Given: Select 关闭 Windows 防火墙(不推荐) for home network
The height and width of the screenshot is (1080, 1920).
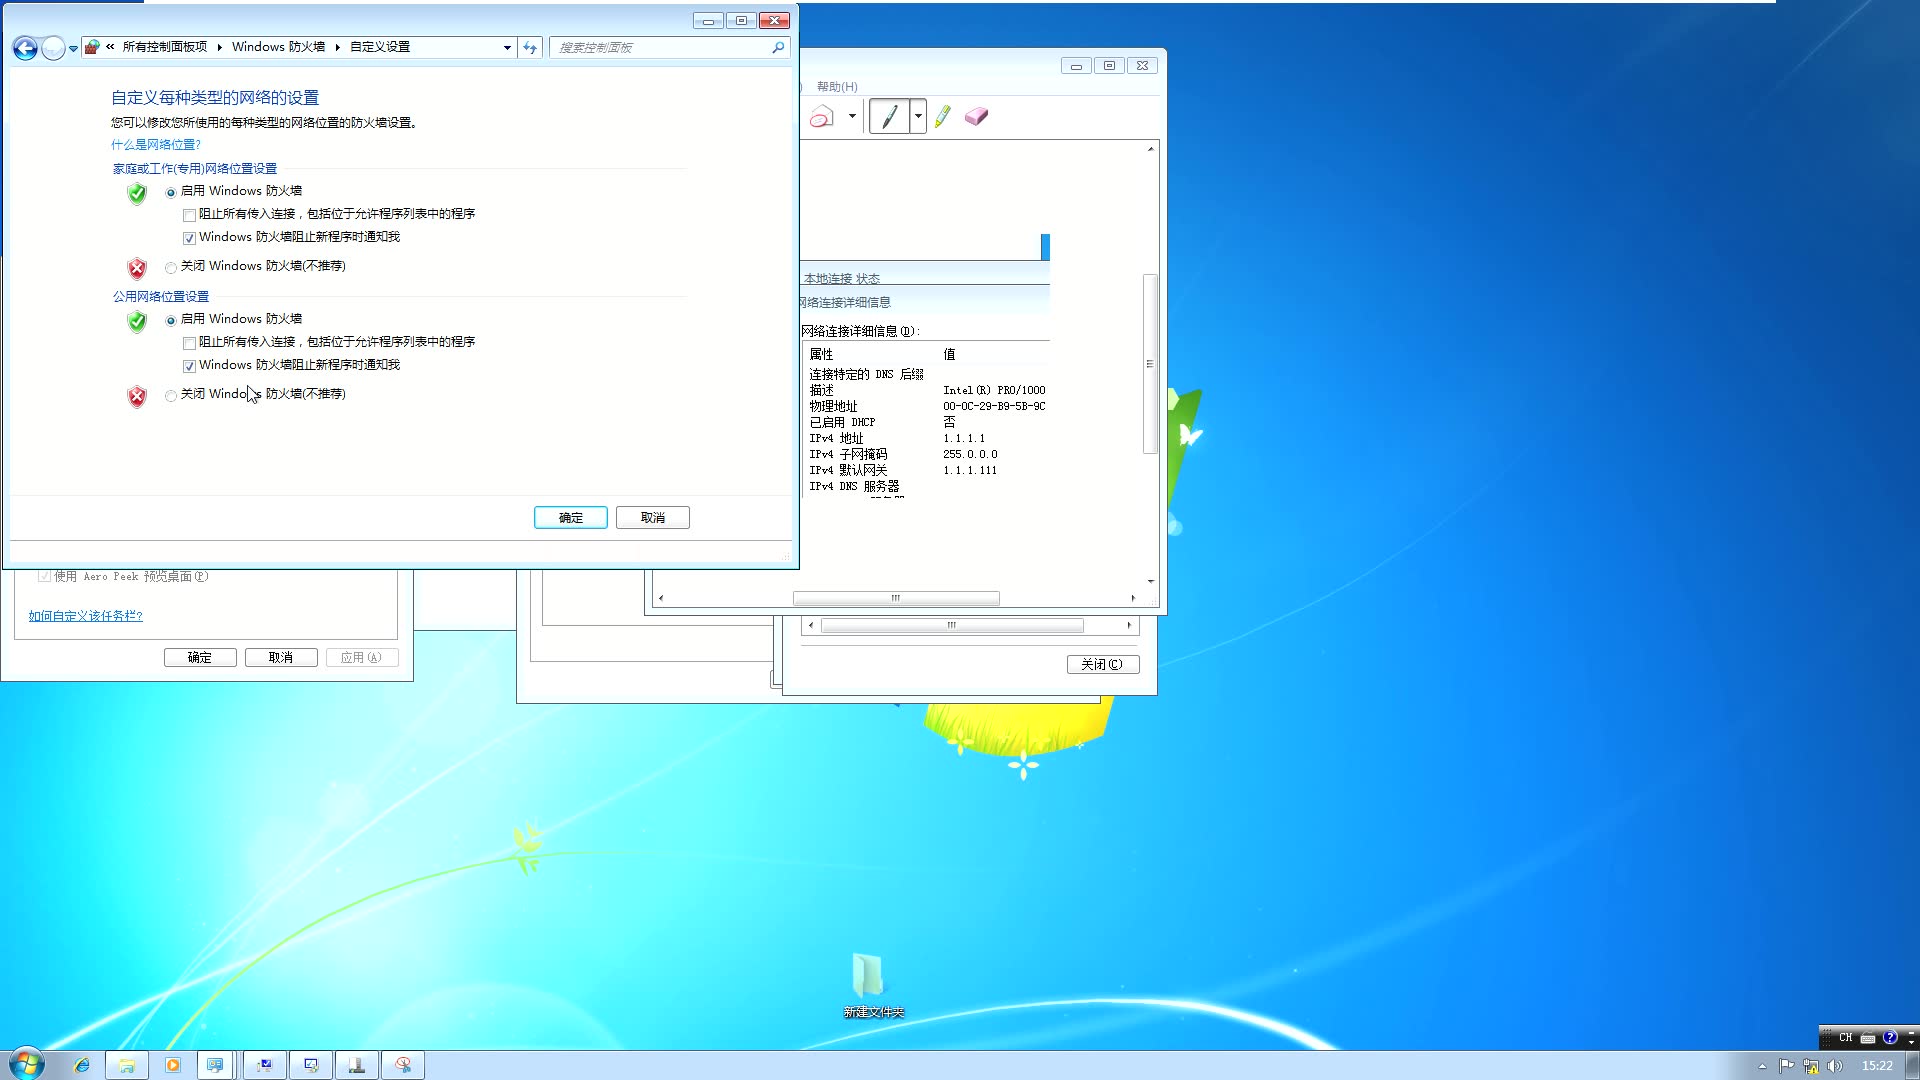Looking at the screenshot, I should [171, 267].
